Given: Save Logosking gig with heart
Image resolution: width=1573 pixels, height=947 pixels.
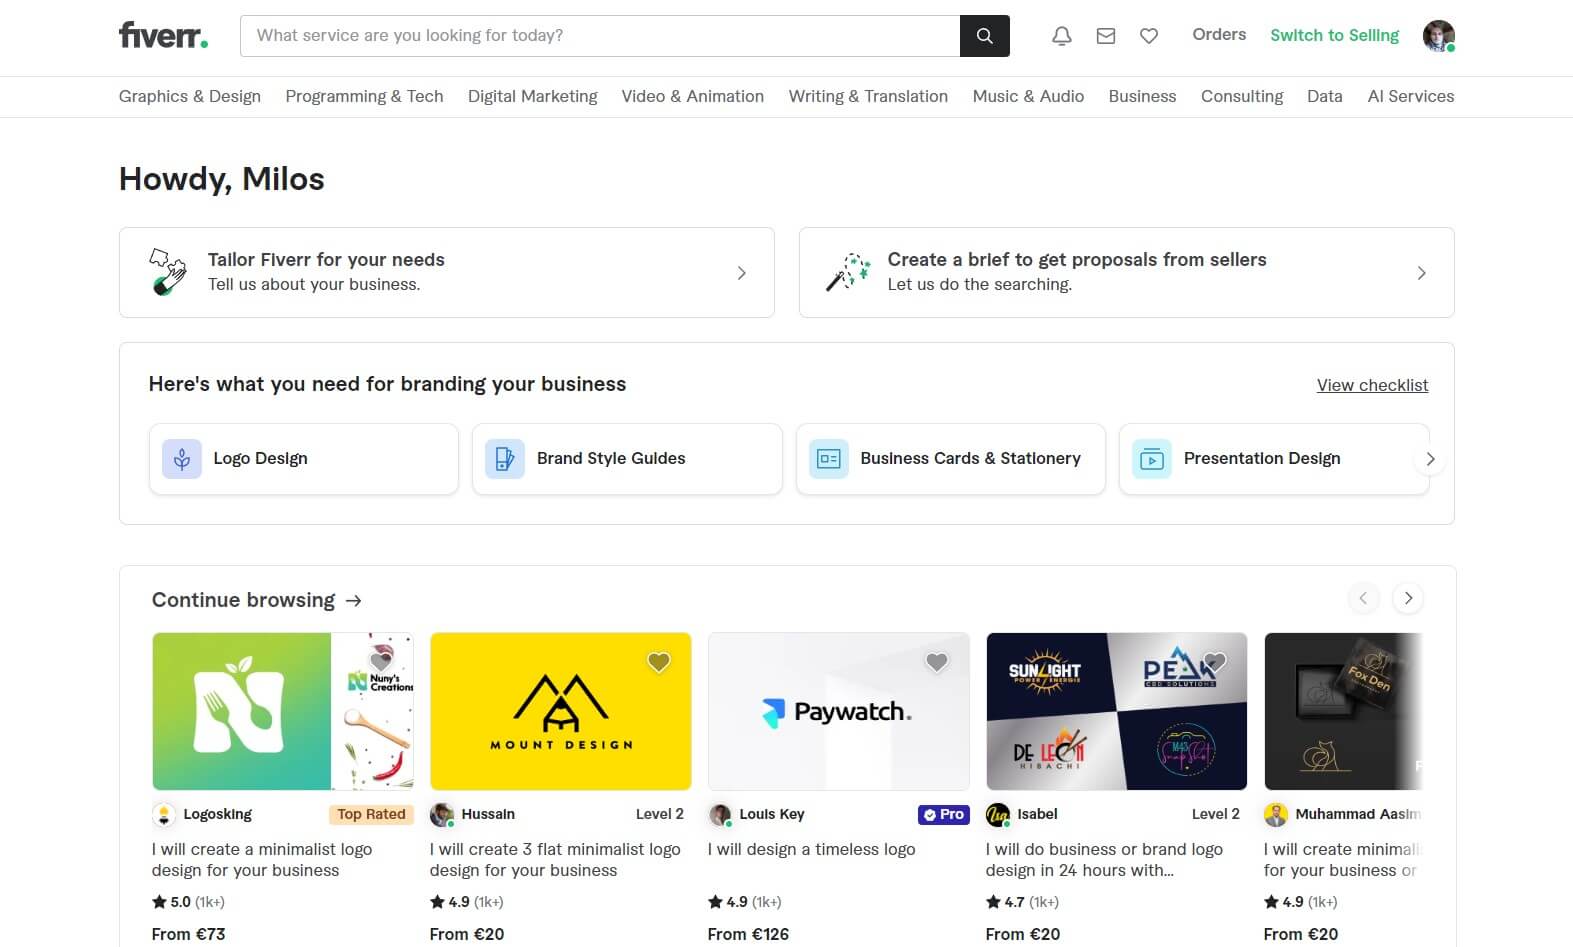Looking at the screenshot, I should pos(381,662).
